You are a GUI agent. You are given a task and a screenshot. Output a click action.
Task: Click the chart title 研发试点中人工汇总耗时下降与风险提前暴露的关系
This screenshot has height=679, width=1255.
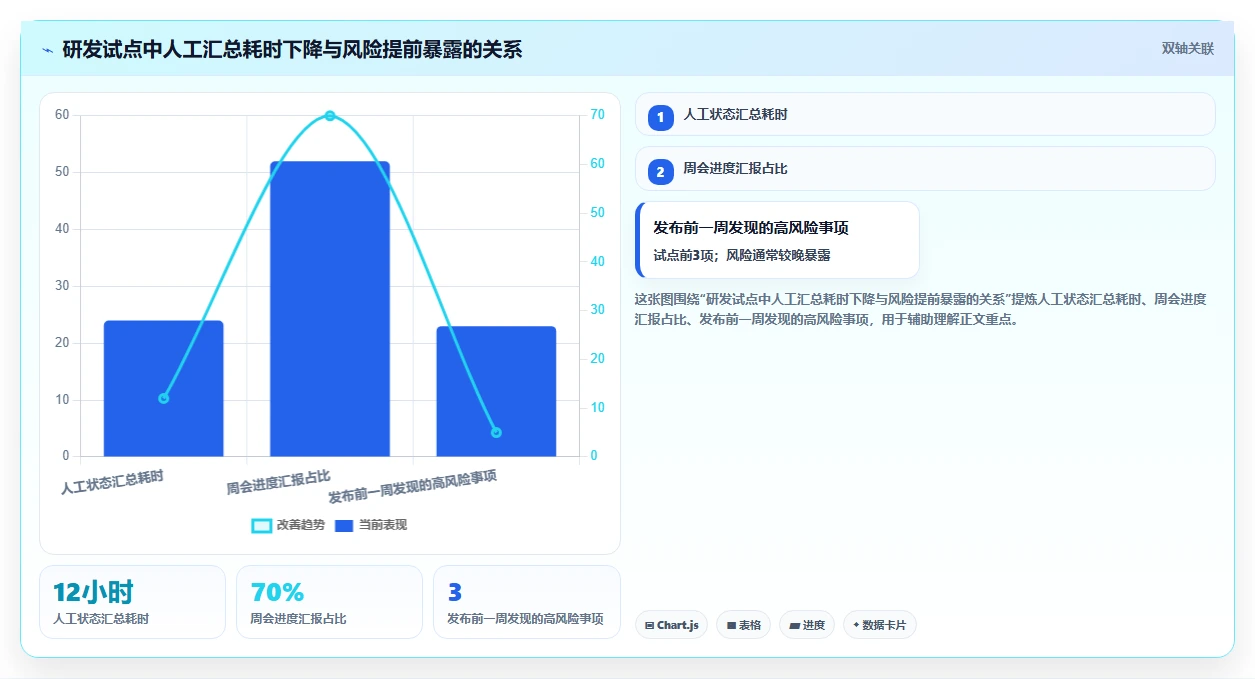pos(292,49)
